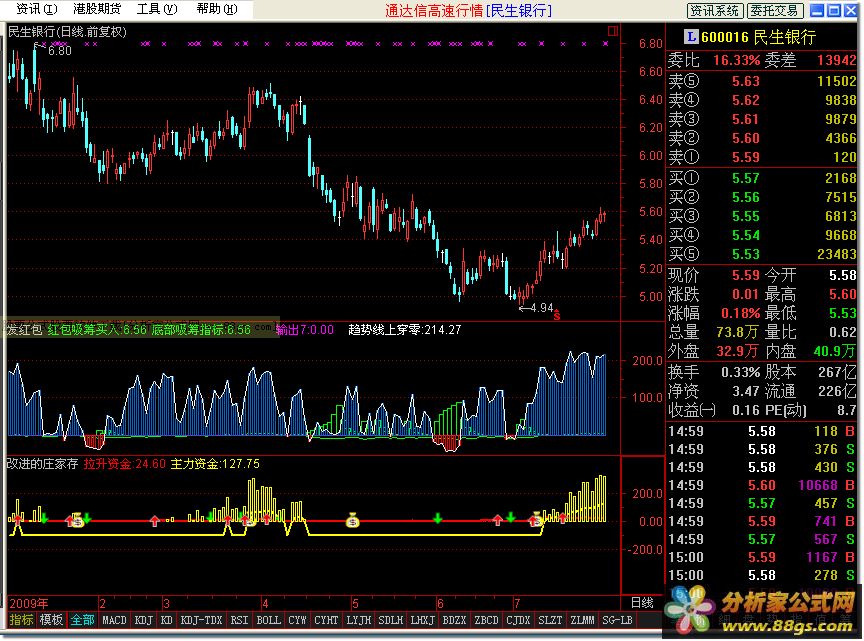Select the SG-LB indicator tab
864x641 pixels.
tap(617, 620)
